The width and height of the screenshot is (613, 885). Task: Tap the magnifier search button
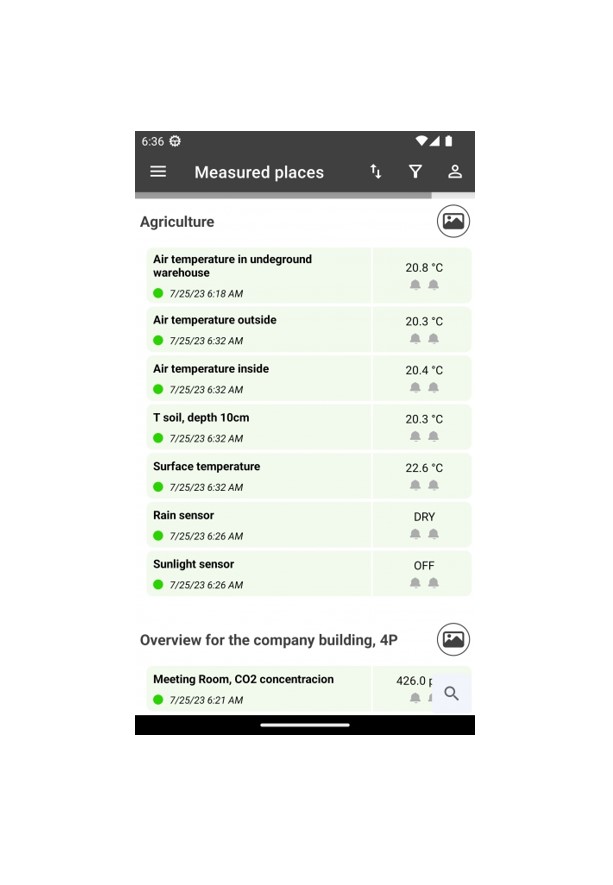[x=452, y=693]
